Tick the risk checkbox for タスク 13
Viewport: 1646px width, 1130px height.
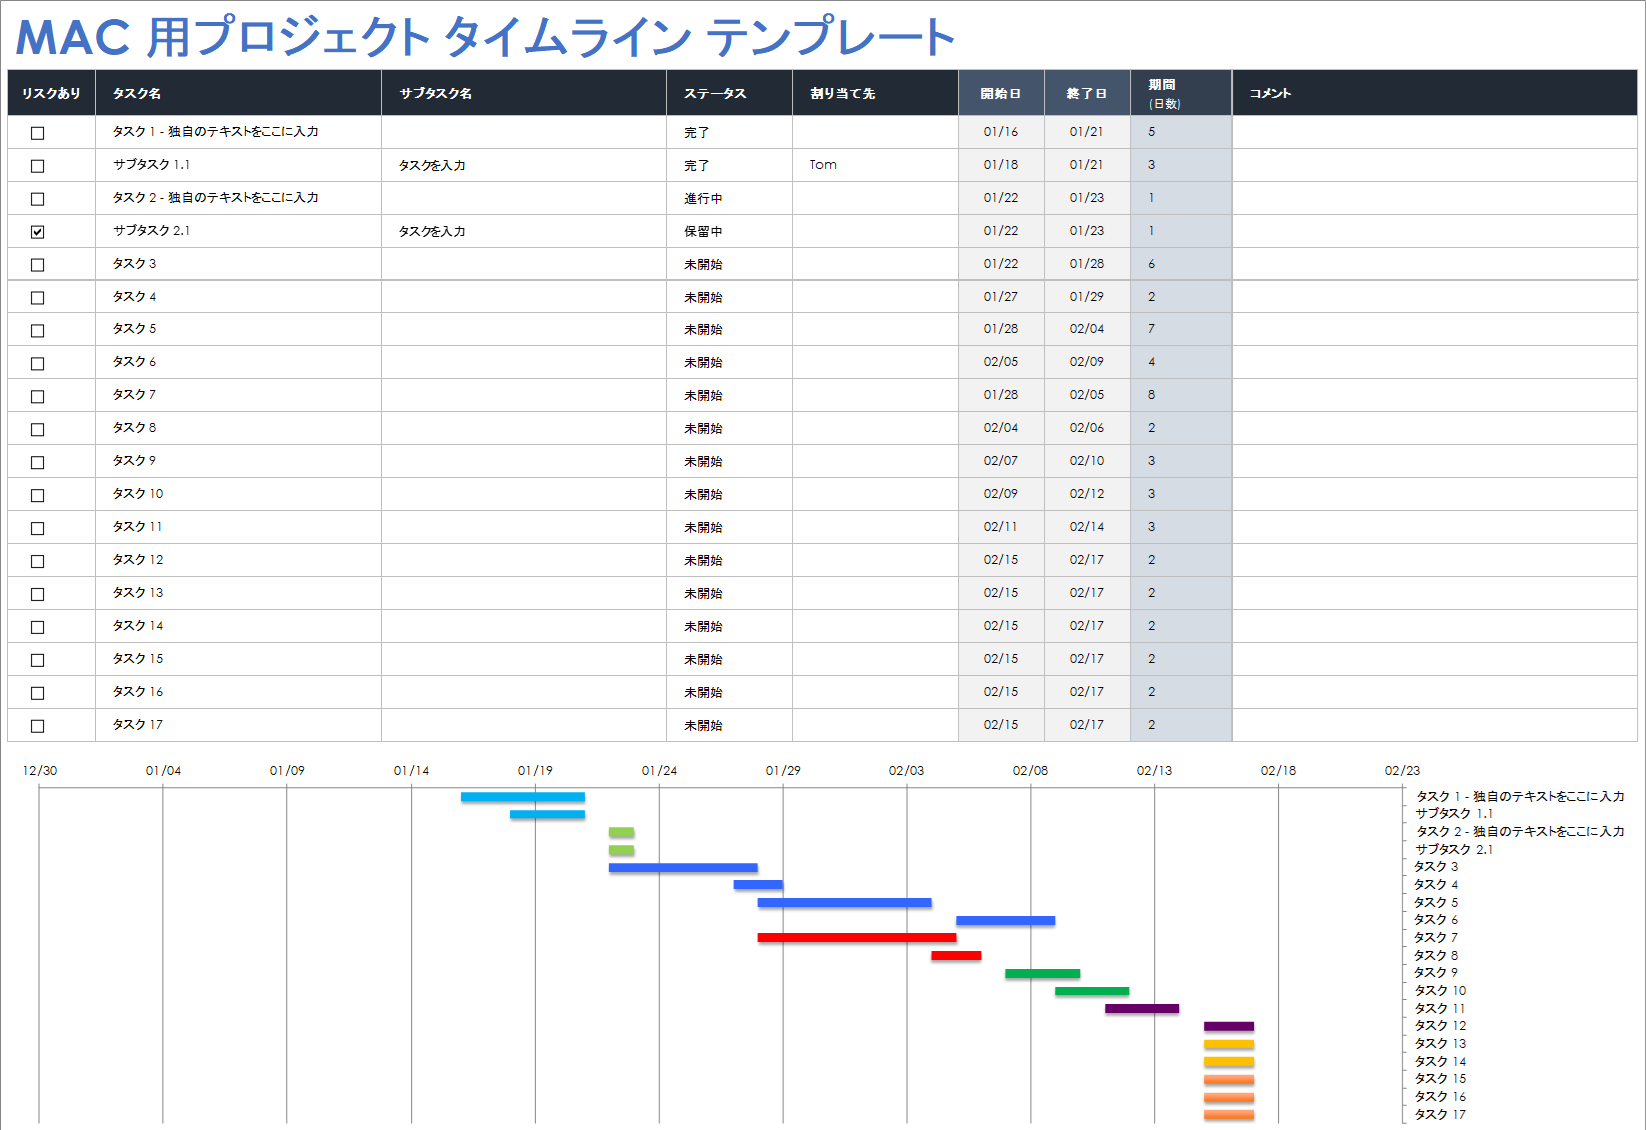point(37,595)
